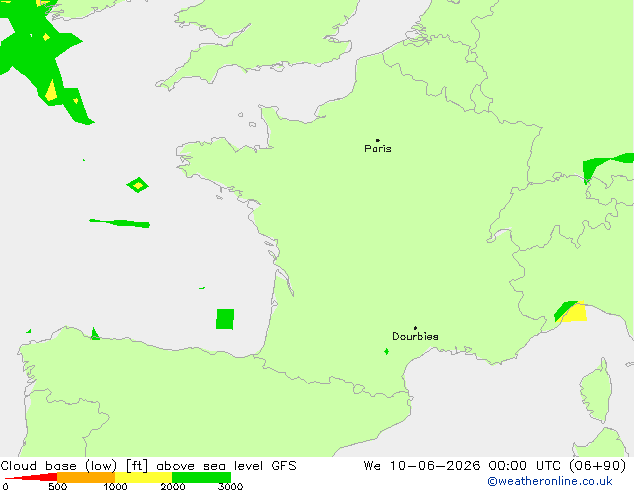Click the legend value '3000'
Screen dimensions: 634x490
230,486
